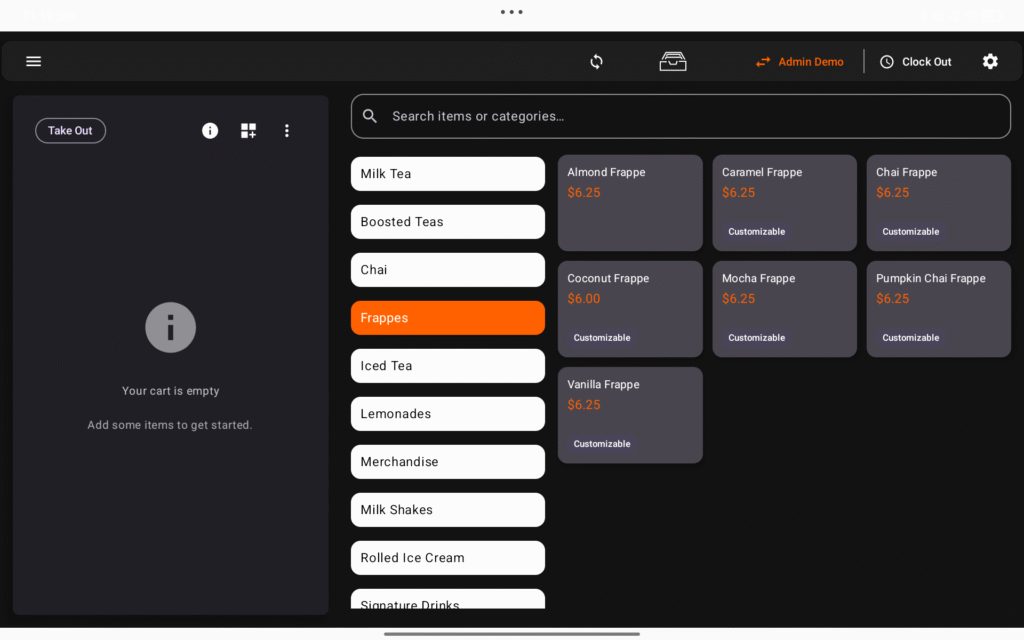Open the Boosted Teas category
Image resolution: width=1024 pixels, height=640 pixels.
[x=447, y=222]
